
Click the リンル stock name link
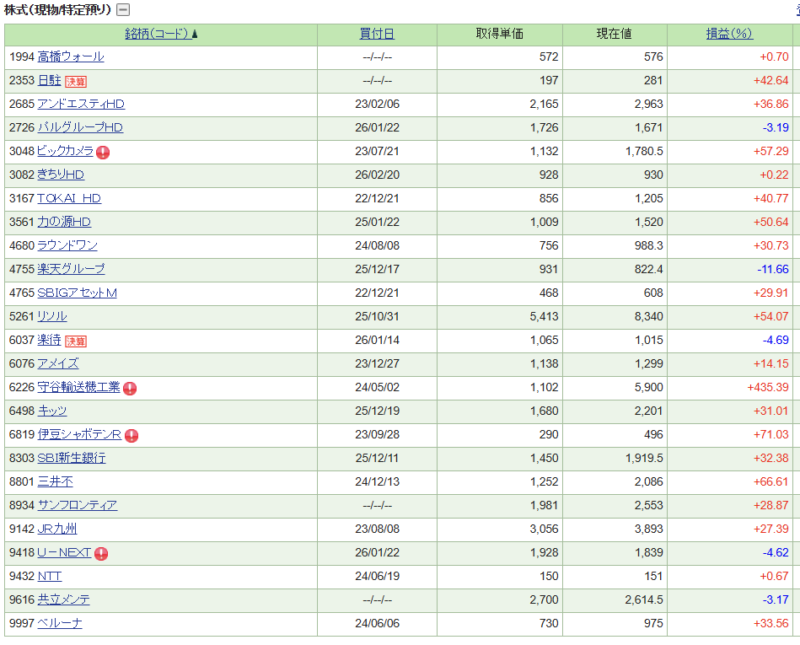pos(52,316)
